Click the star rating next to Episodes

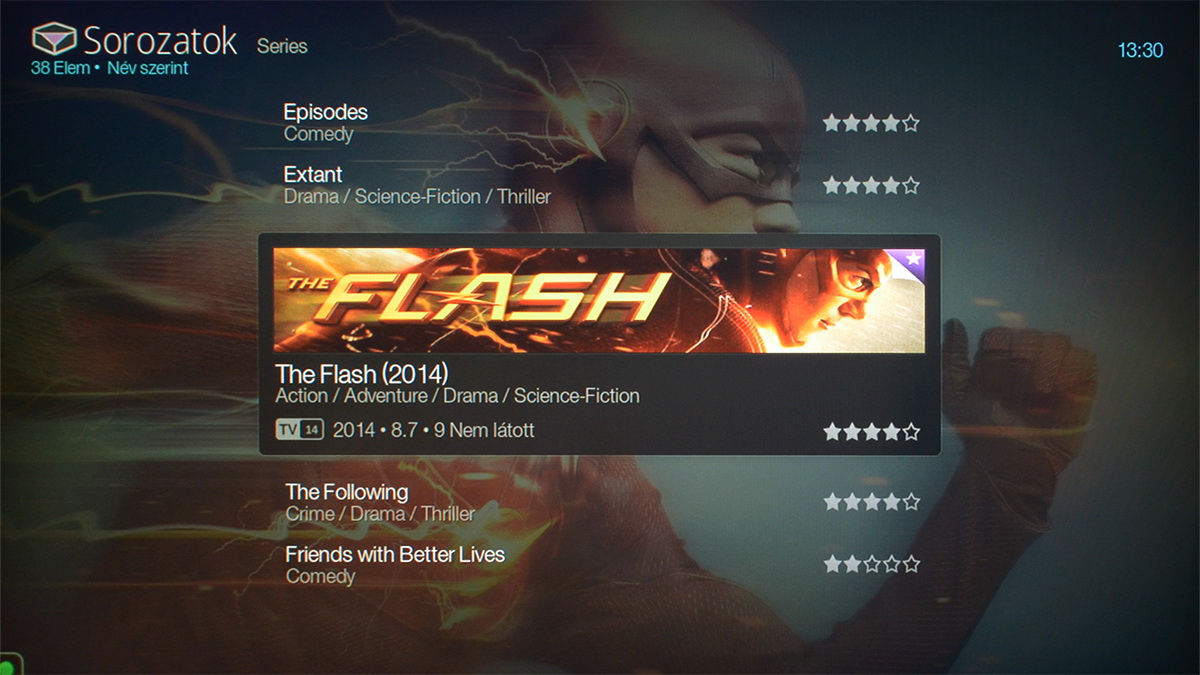click(871, 124)
